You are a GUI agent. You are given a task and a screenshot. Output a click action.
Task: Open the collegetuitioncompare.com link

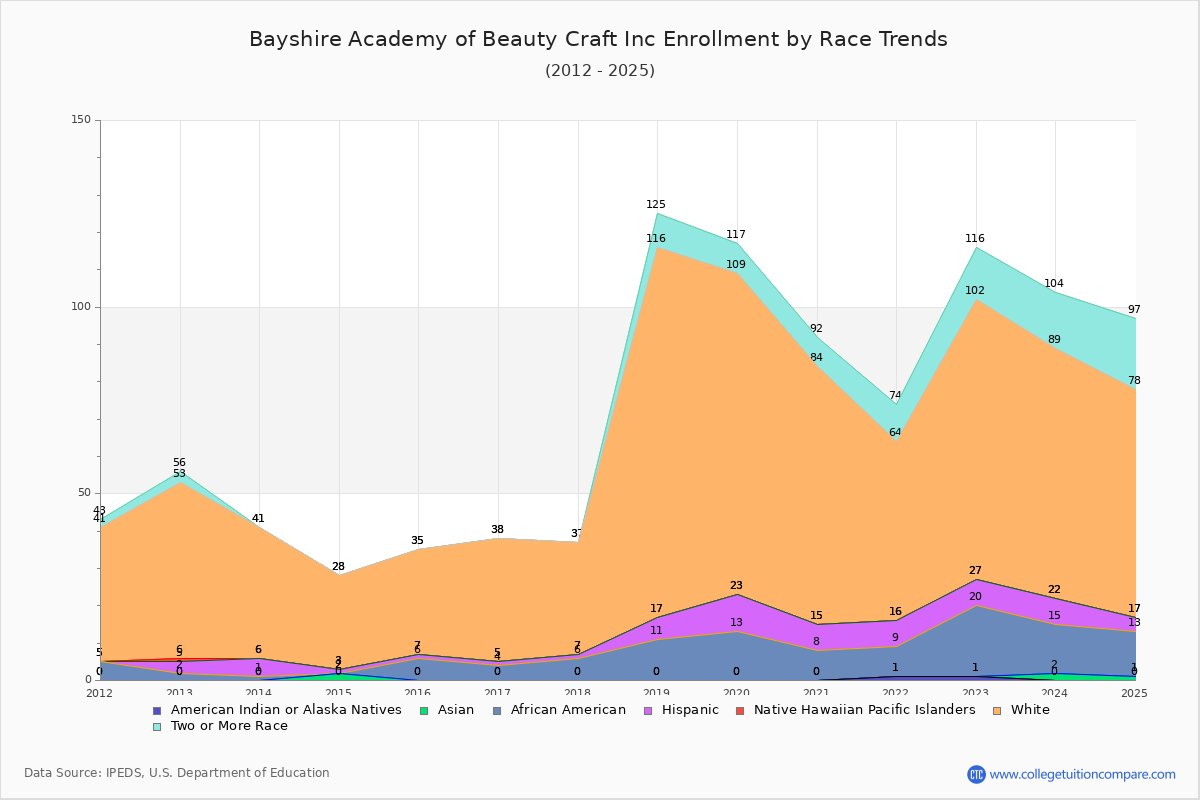(x=1082, y=774)
